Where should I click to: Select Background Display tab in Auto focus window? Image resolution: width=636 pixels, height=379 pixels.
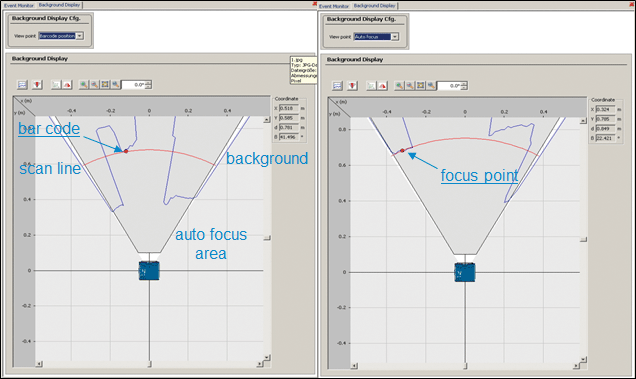click(x=374, y=6)
